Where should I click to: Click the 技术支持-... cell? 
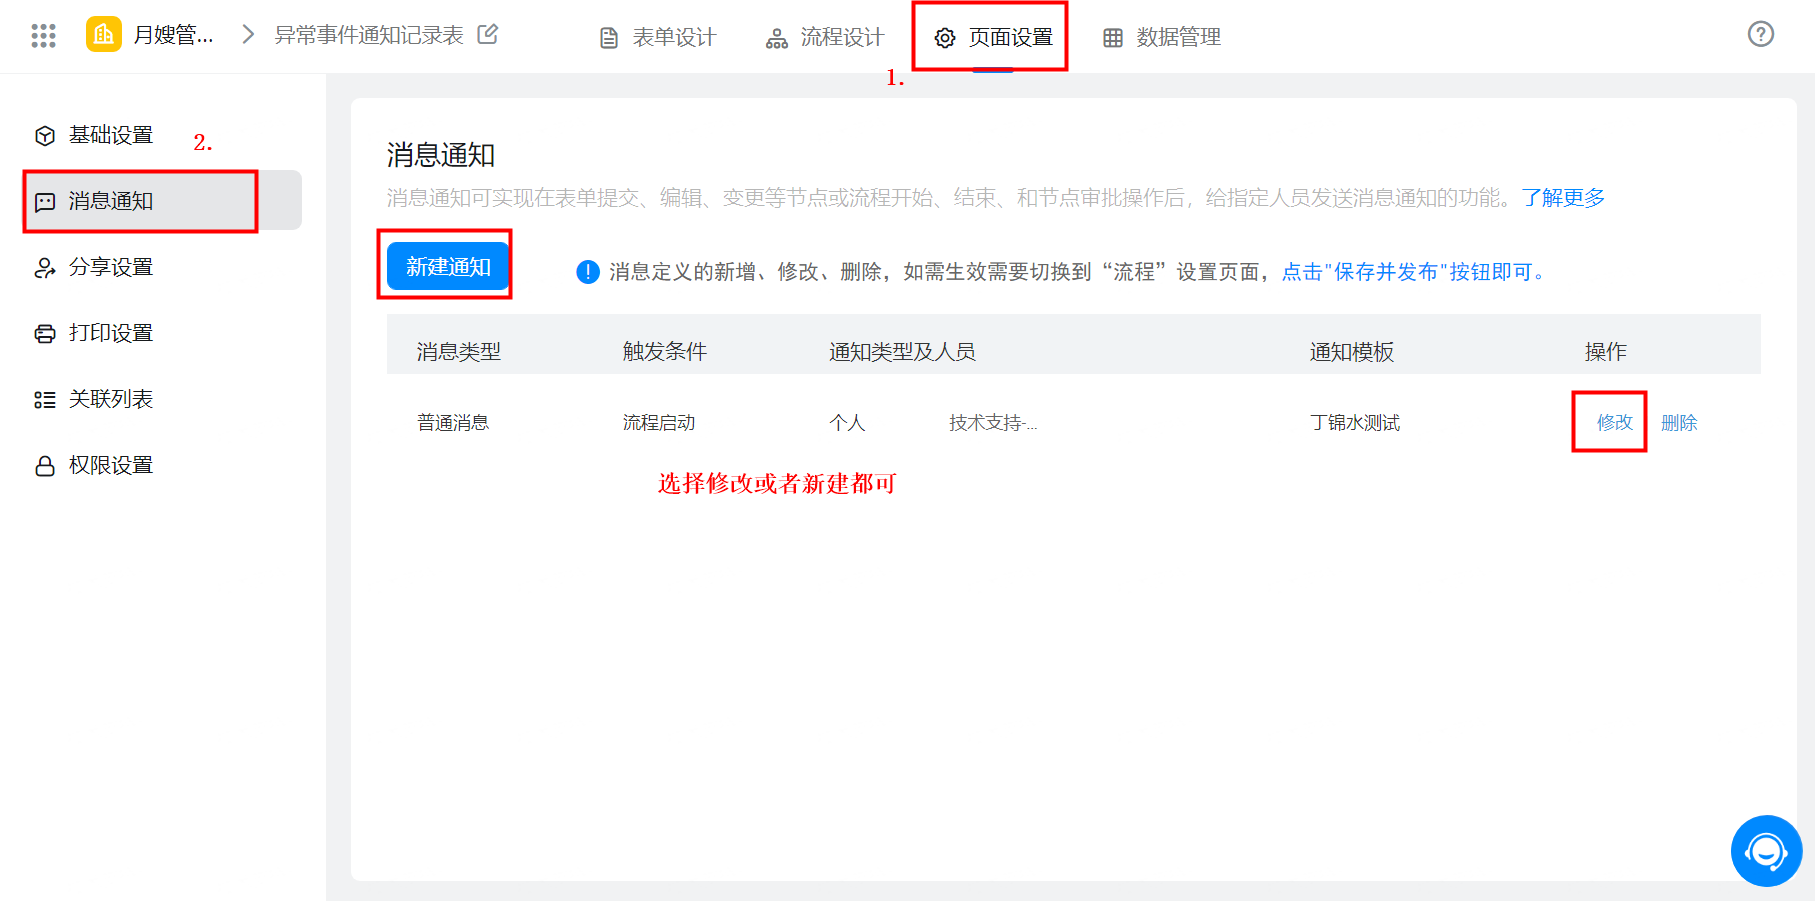(x=993, y=423)
